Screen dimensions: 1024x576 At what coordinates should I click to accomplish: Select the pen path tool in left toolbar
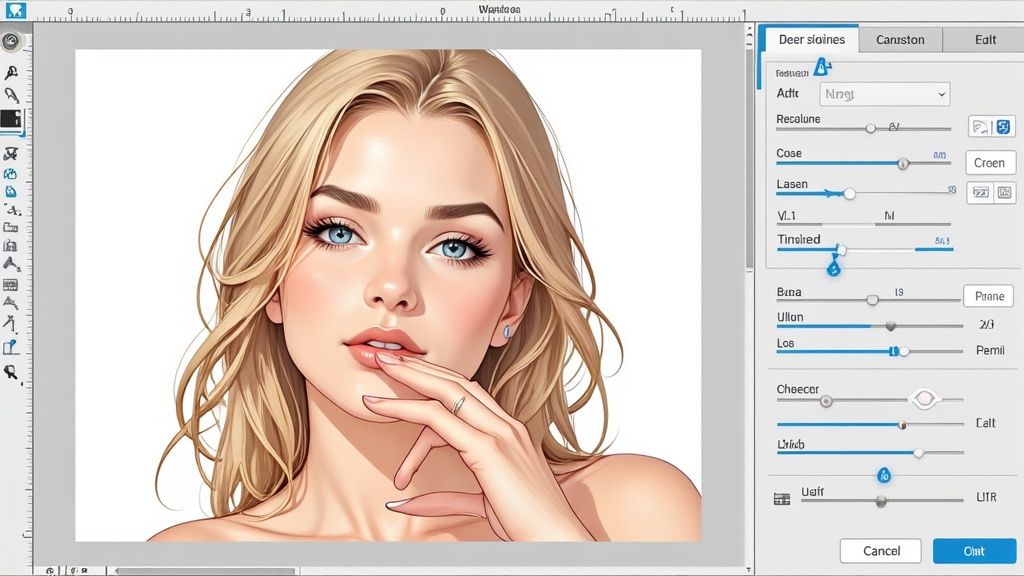point(10,323)
